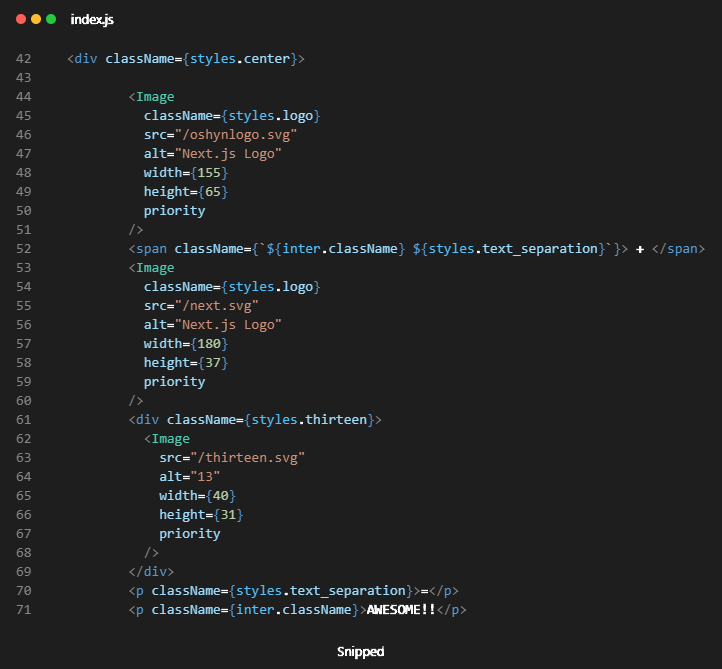Click 'styles.text_separation' on line 70

[320, 591]
